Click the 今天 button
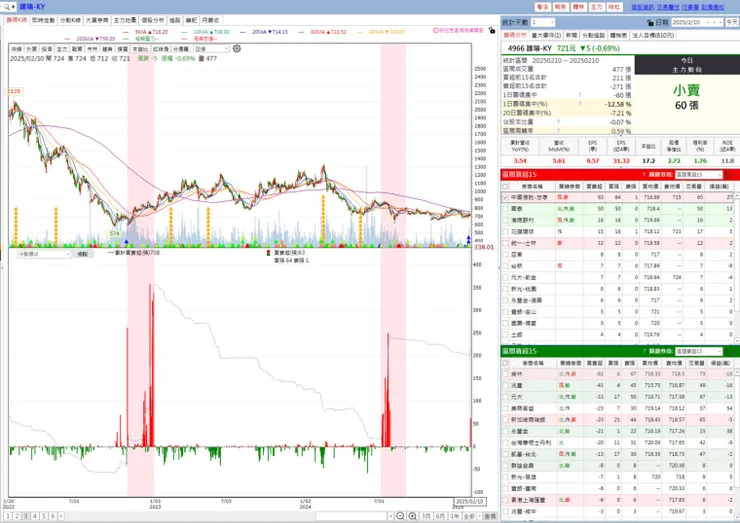Screen dimensions: 740x523 pyautogui.click(x=732, y=22)
